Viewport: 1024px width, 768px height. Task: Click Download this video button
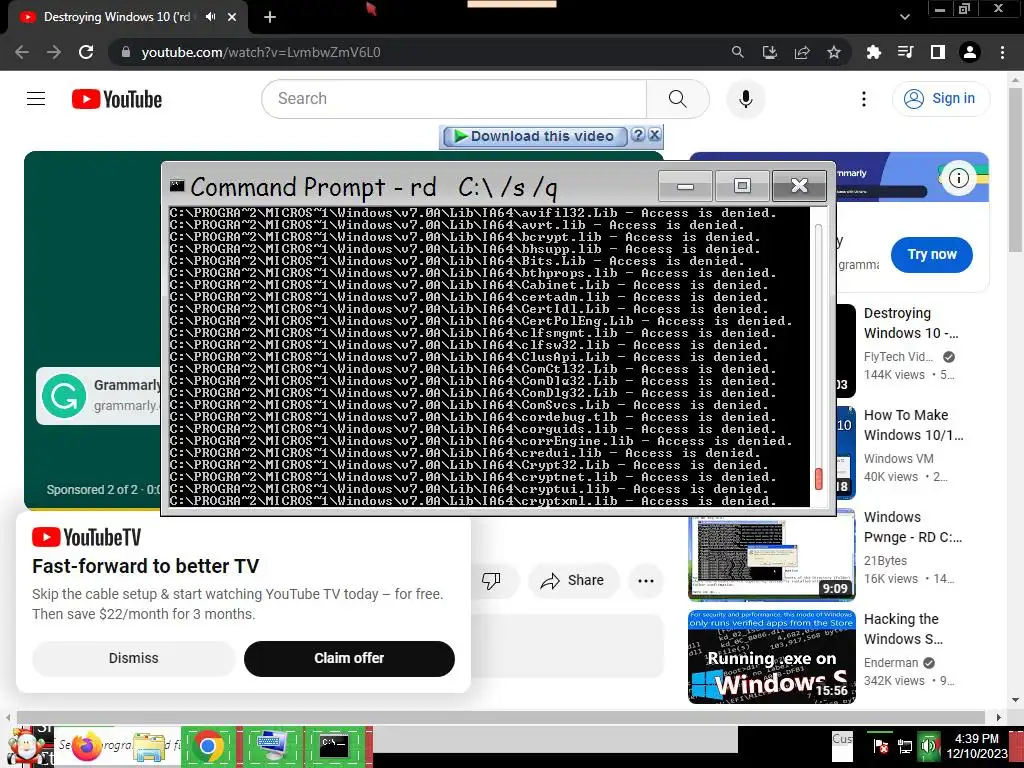(535, 136)
